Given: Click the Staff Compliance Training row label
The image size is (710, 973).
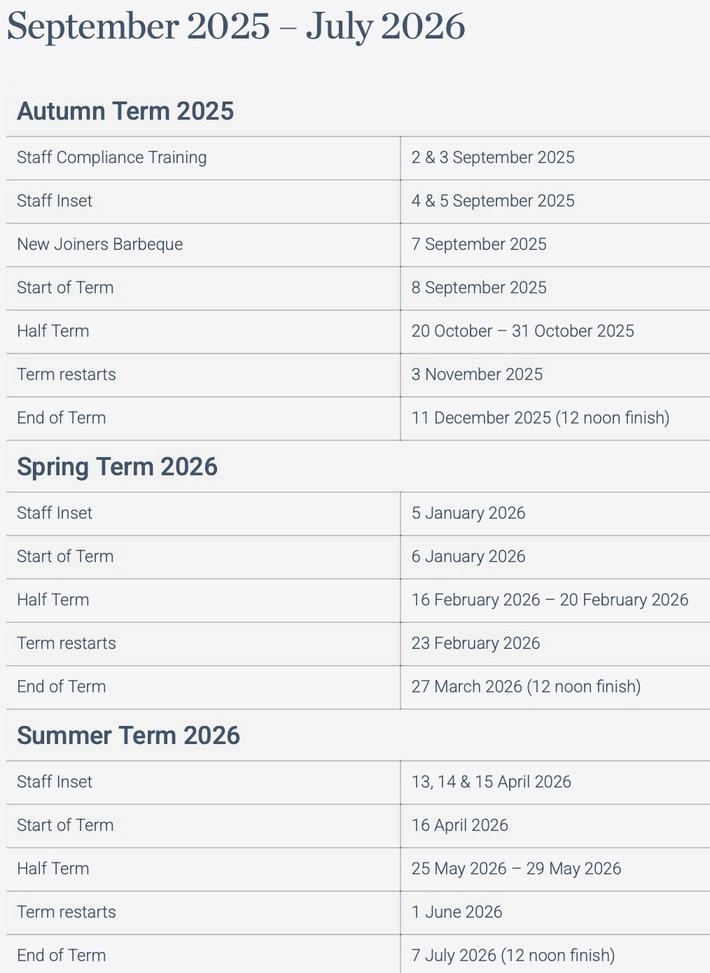Looking at the screenshot, I should (112, 158).
